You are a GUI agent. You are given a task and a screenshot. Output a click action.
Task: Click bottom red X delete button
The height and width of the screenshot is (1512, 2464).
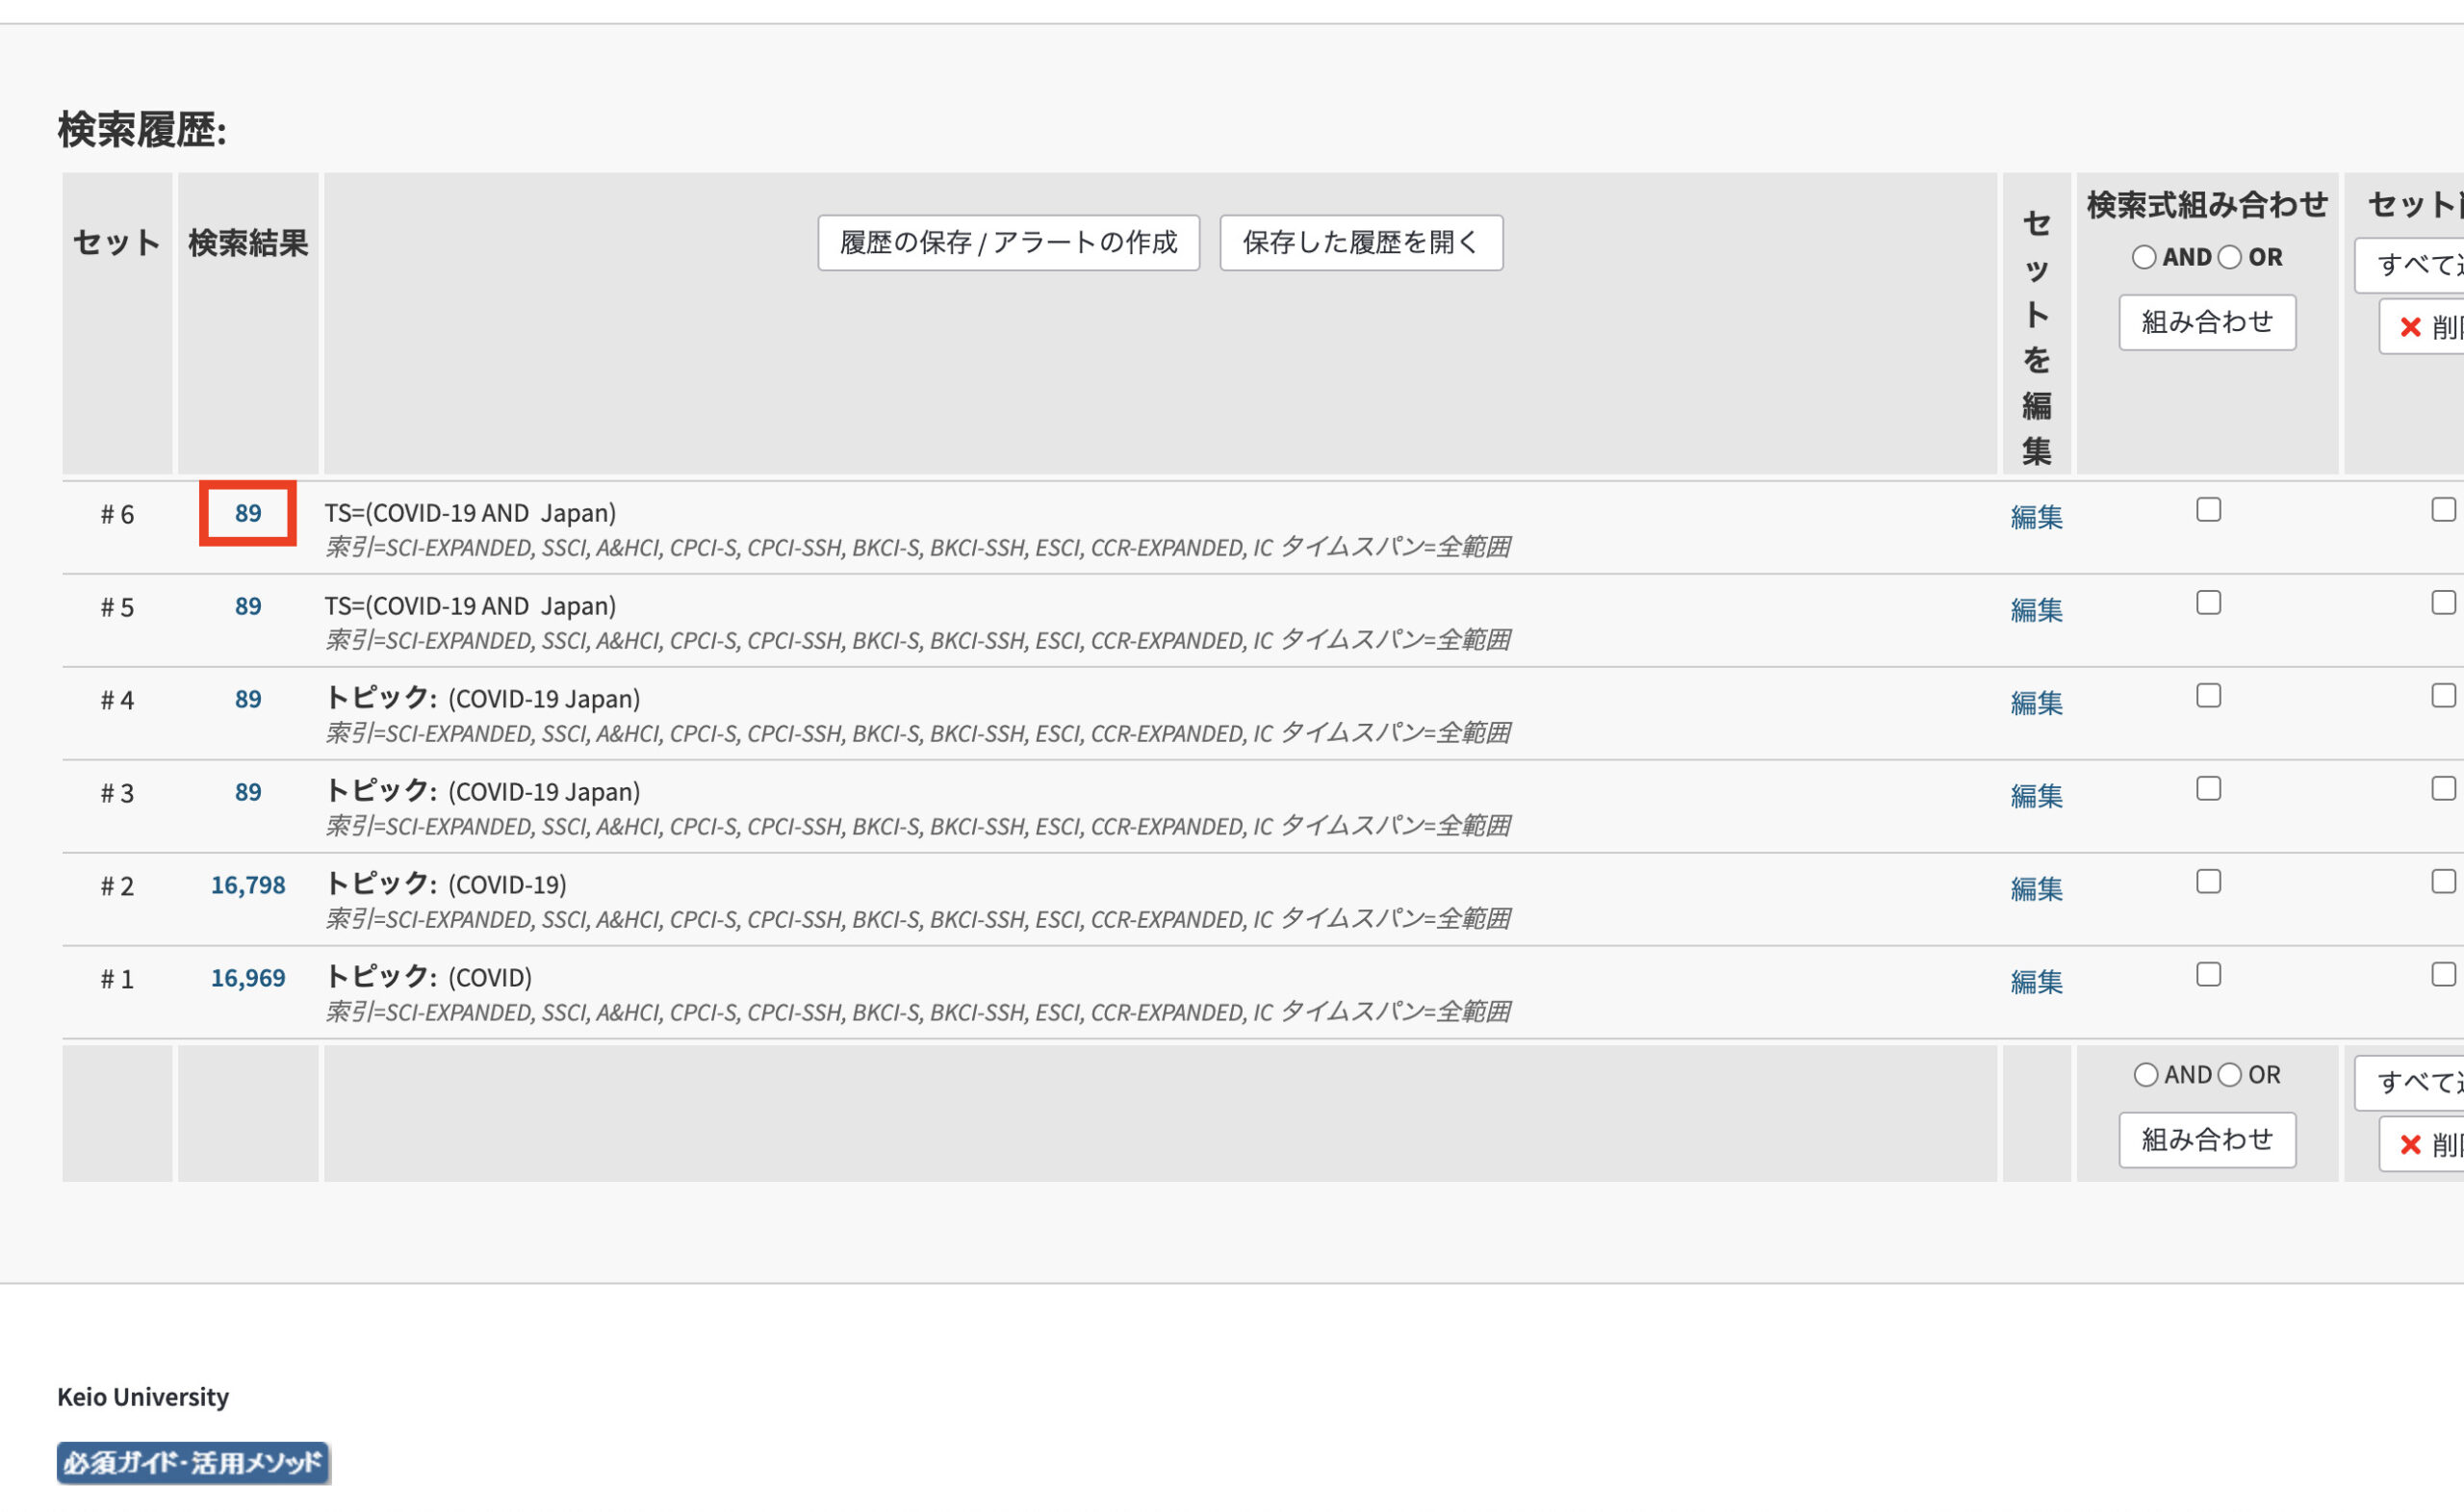click(x=2422, y=1145)
